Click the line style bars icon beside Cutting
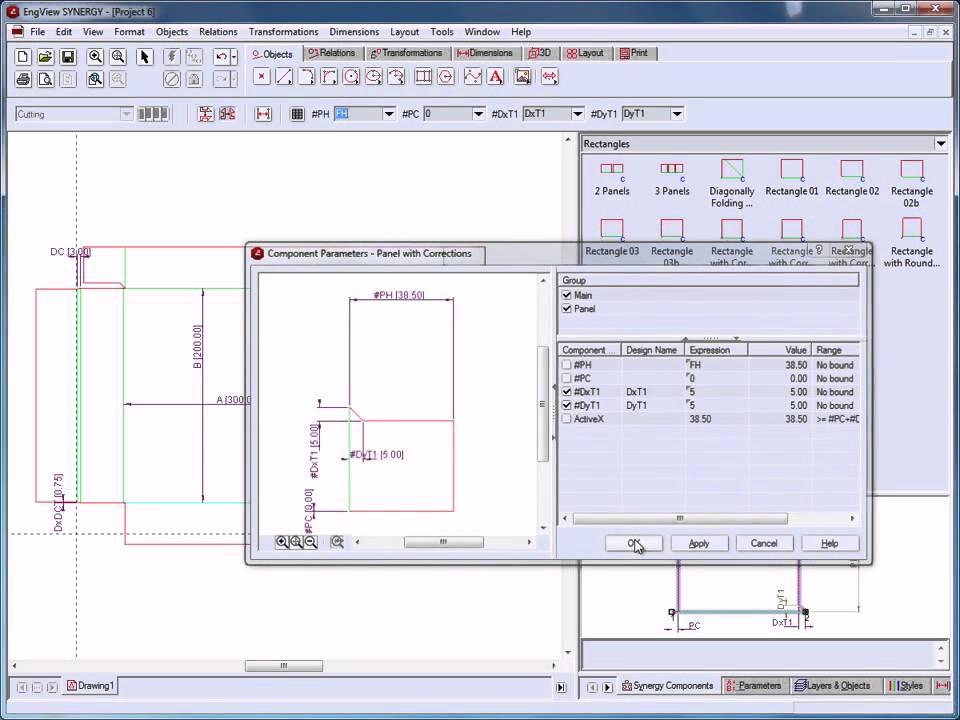Image resolution: width=960 pixels, height=720 pixels. point(153,114)
